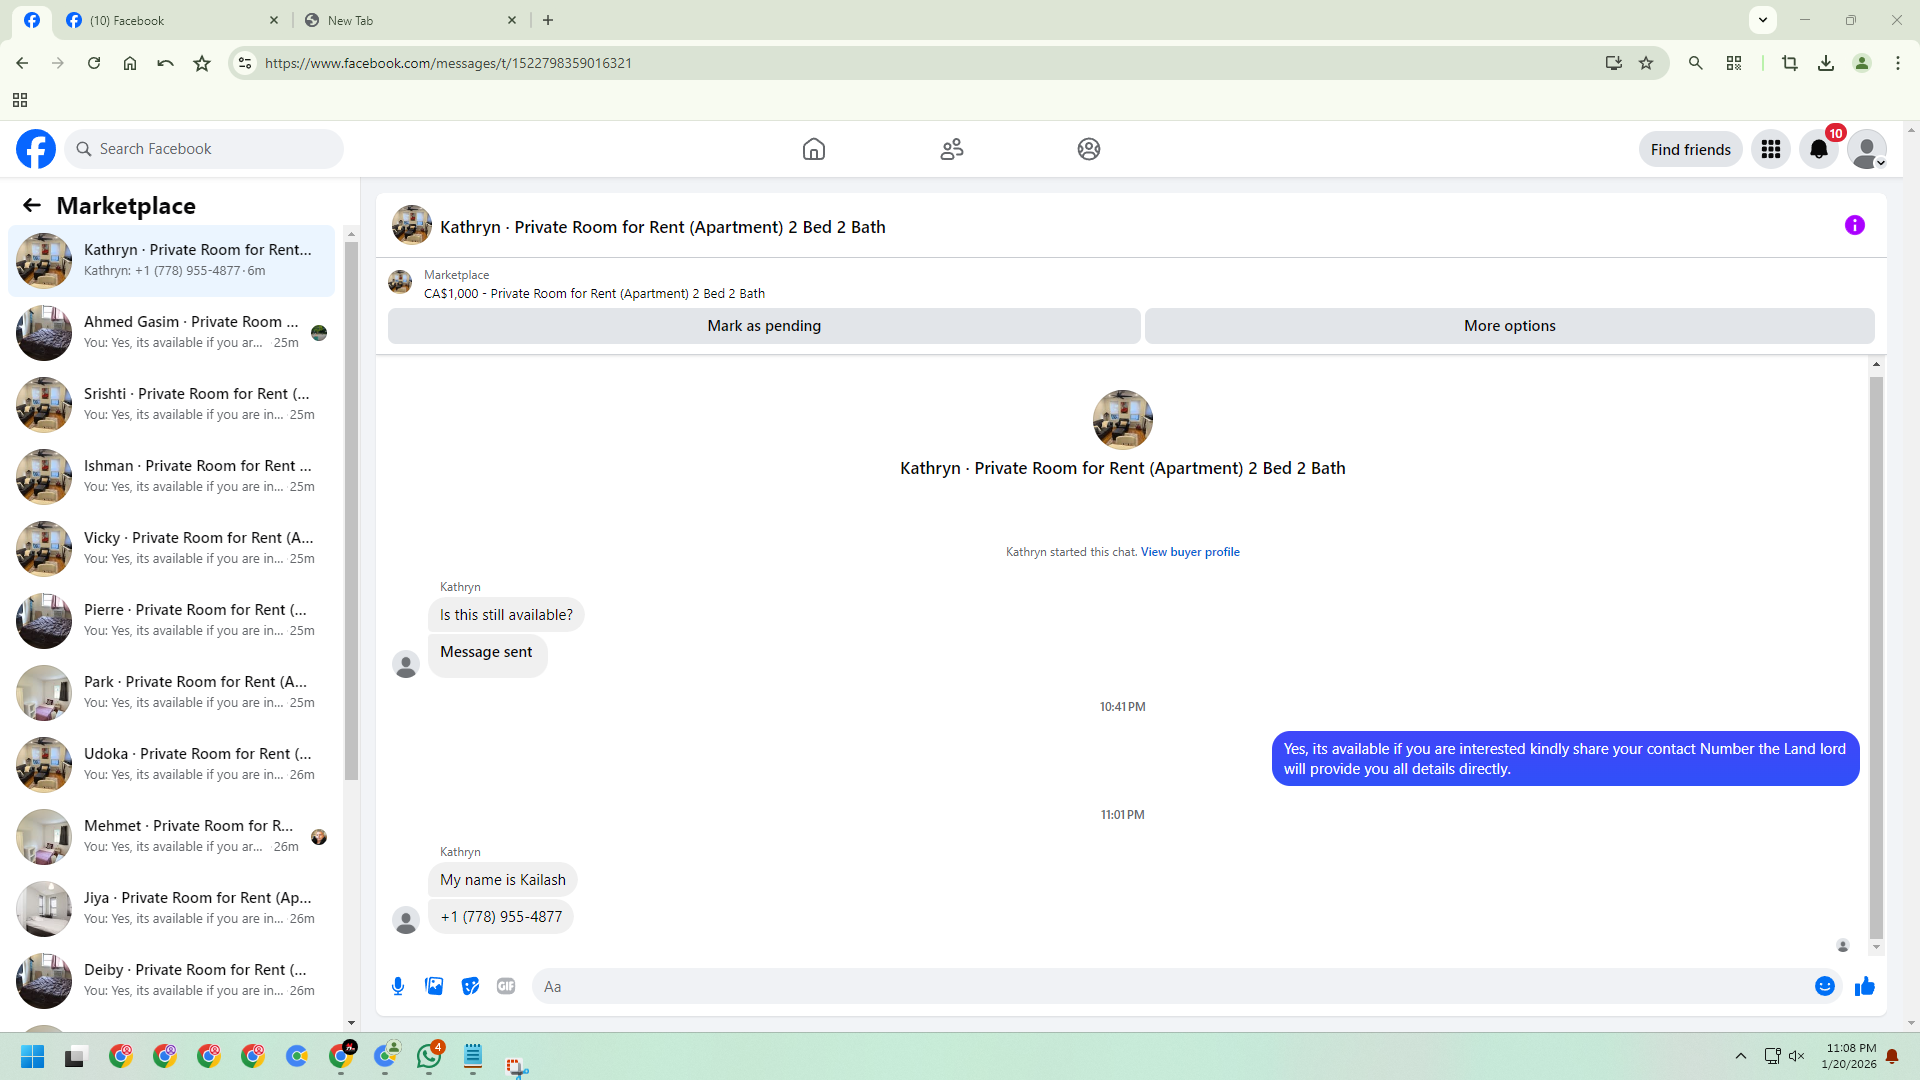Viewport: 1920px width, 1080px height.
Task: Click the CA$1,000 listing title link
Action: 594,293
